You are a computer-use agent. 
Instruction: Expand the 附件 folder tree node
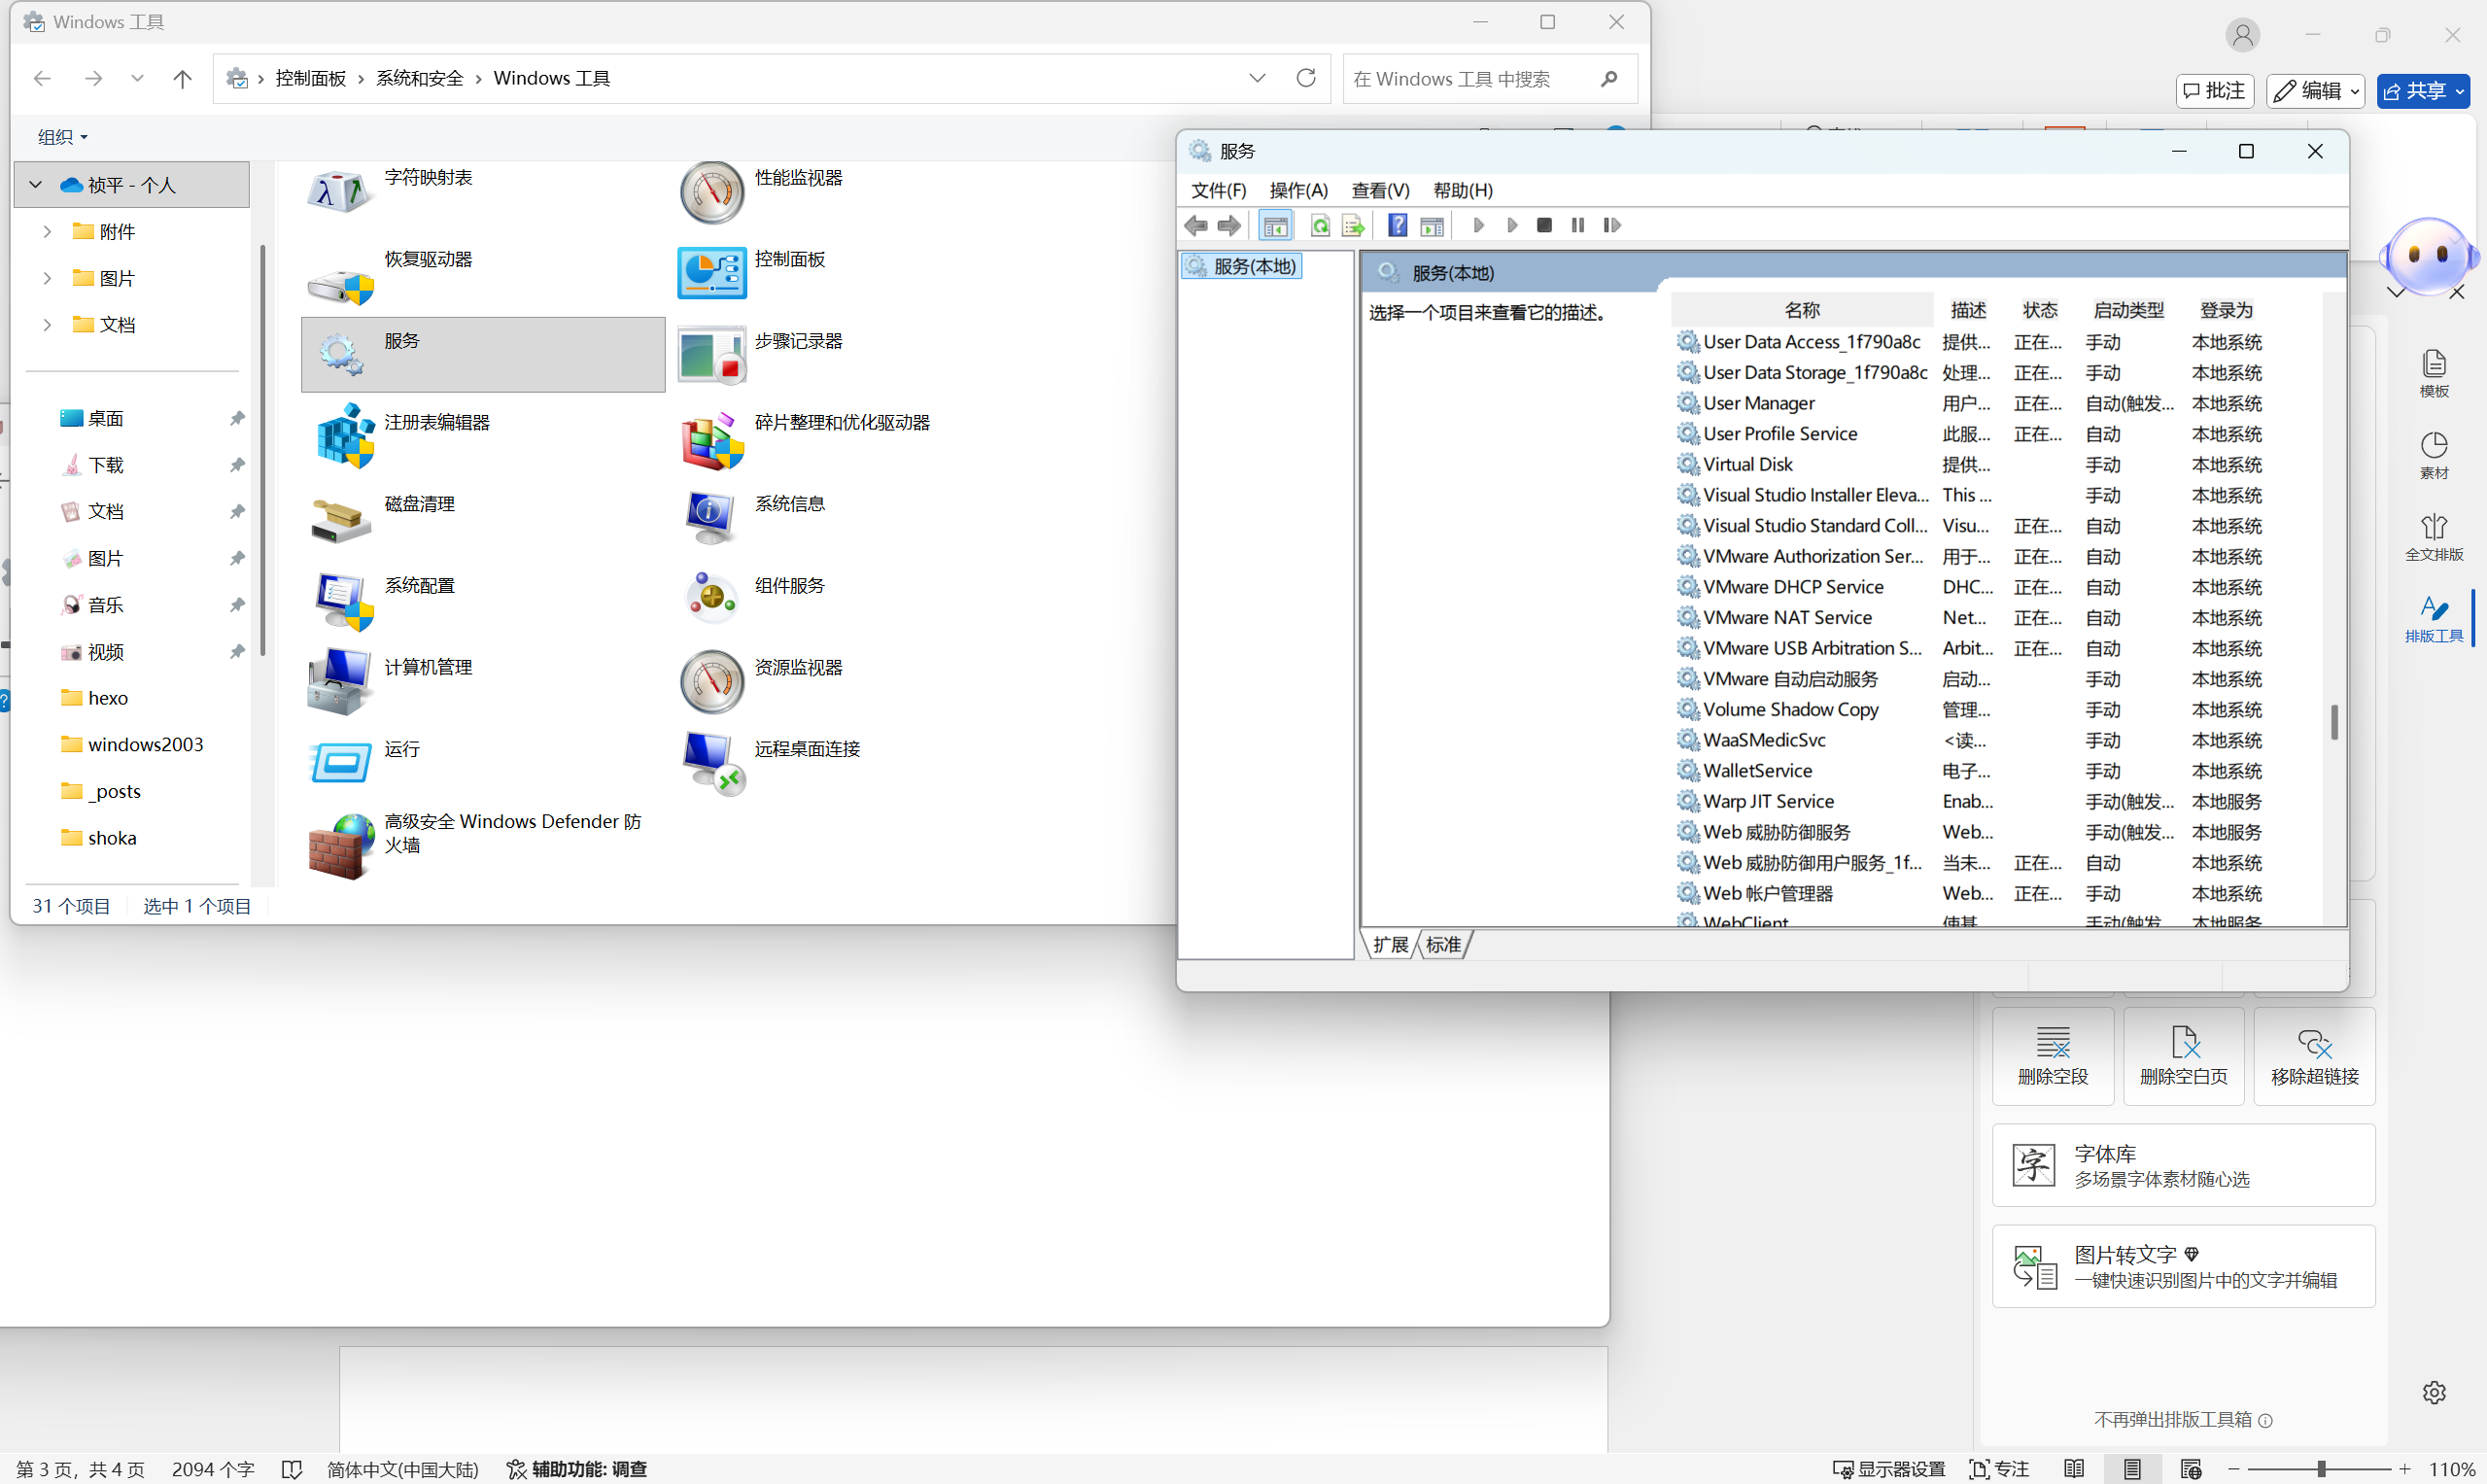(x=47, y=232)
